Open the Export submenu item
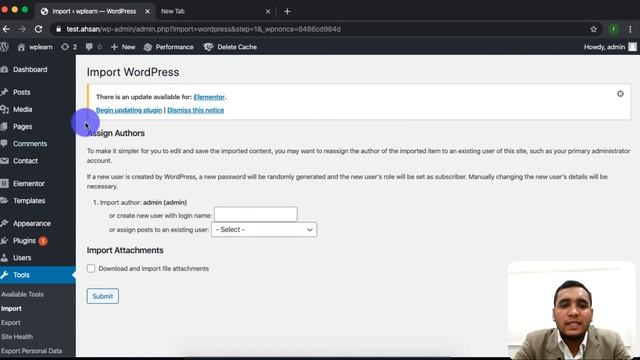This screenshot has height=360, width=640. tap(10, 322)
